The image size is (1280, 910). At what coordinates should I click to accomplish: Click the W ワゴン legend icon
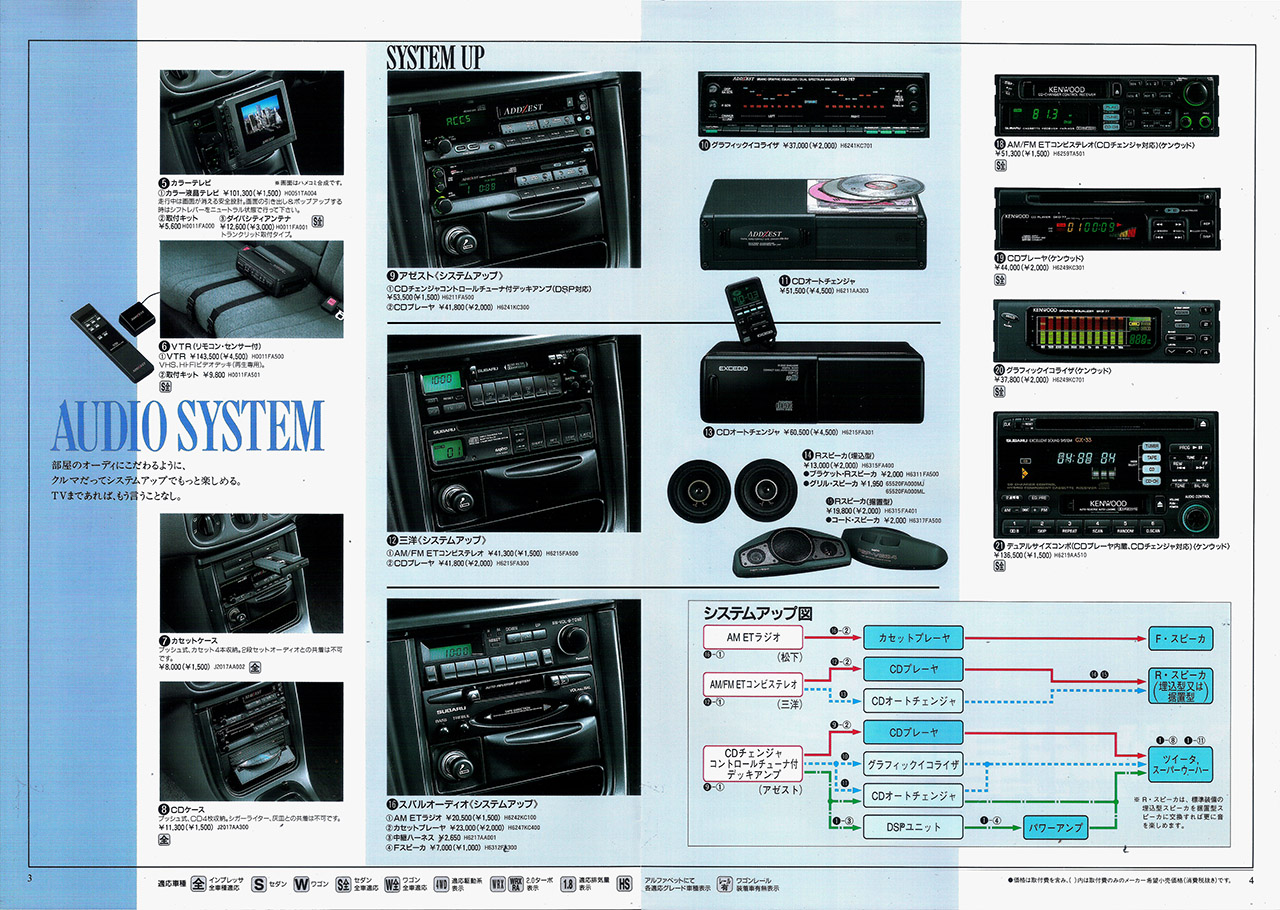[302, 884]
